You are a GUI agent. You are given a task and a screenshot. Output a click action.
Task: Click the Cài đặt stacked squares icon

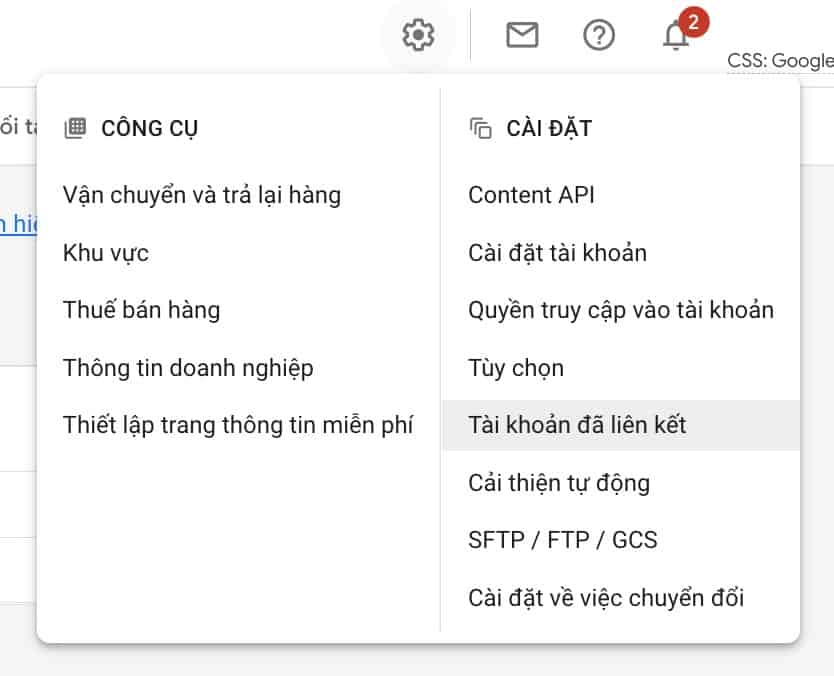pyautogui.click(x=480, y=128)
